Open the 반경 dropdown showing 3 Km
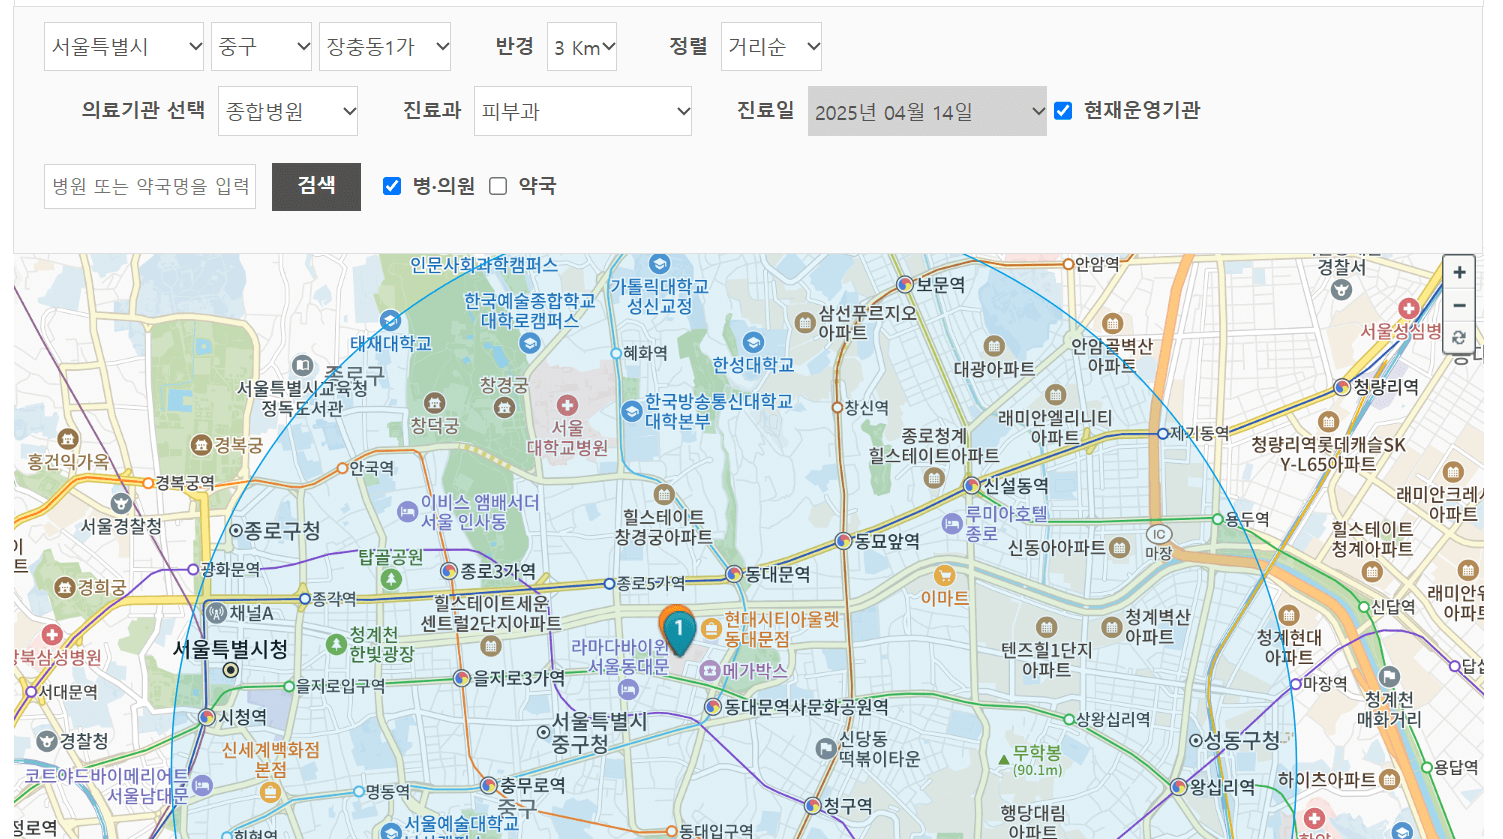The image size is (1503, 839). click(x=581, y=46)
